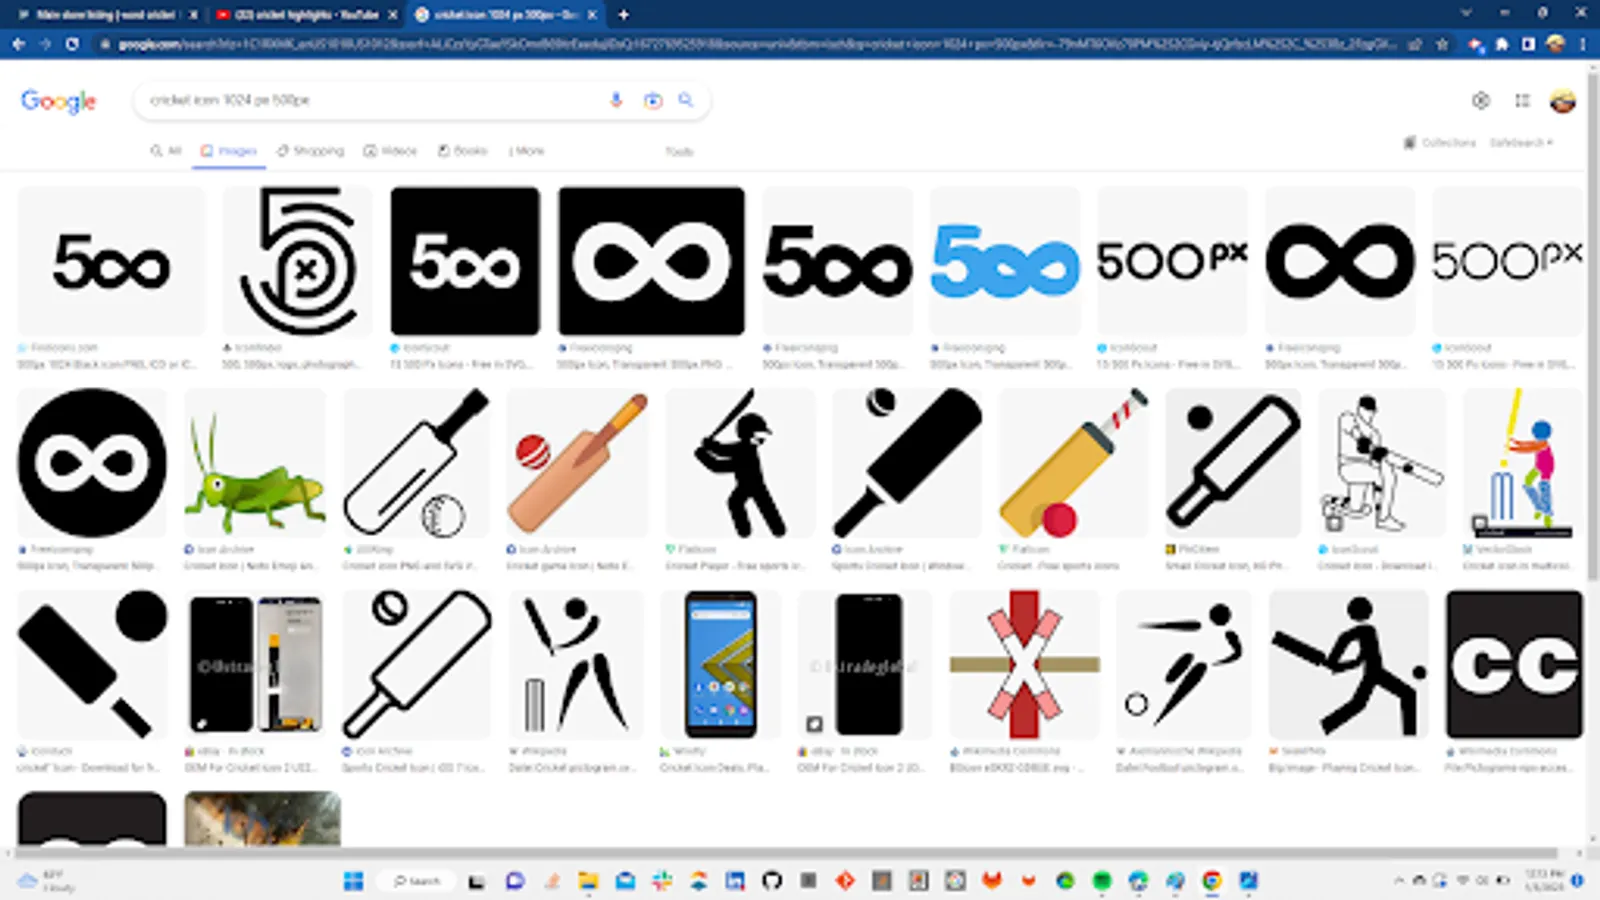Open the green grasshopper cricket image

coord(255,463)
